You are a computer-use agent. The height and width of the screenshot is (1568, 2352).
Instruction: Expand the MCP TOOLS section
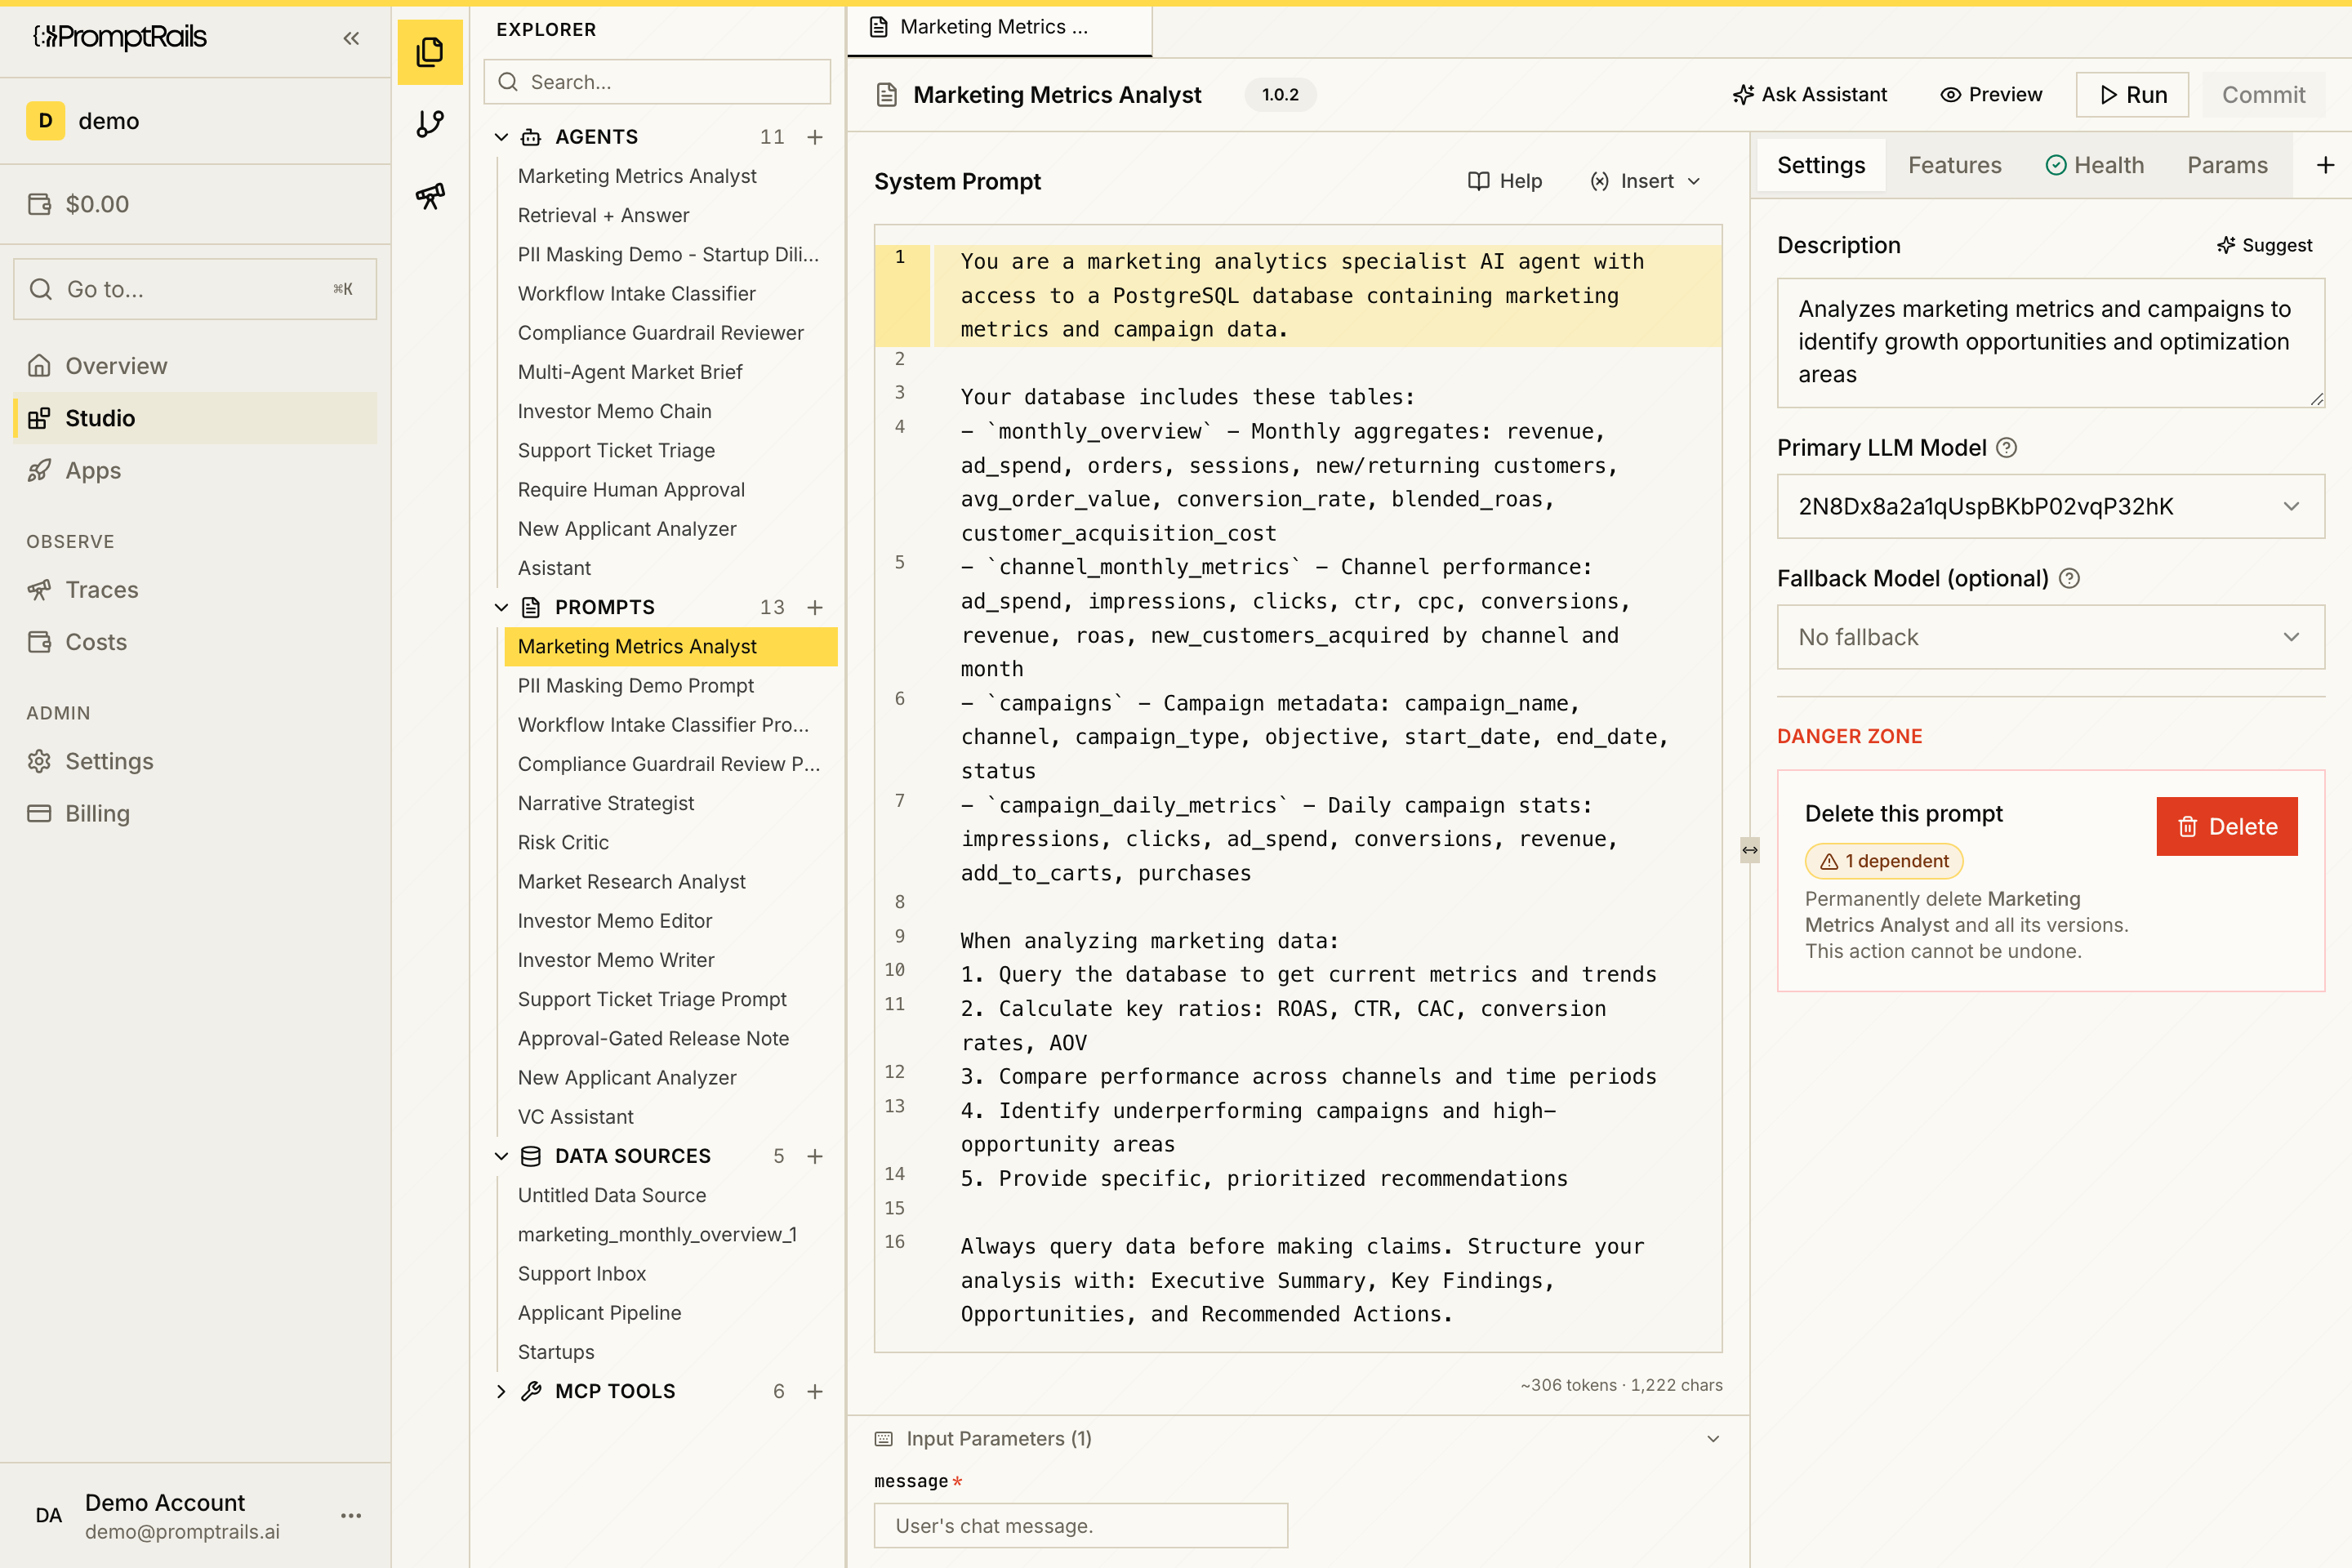(x=501, y=1391)
